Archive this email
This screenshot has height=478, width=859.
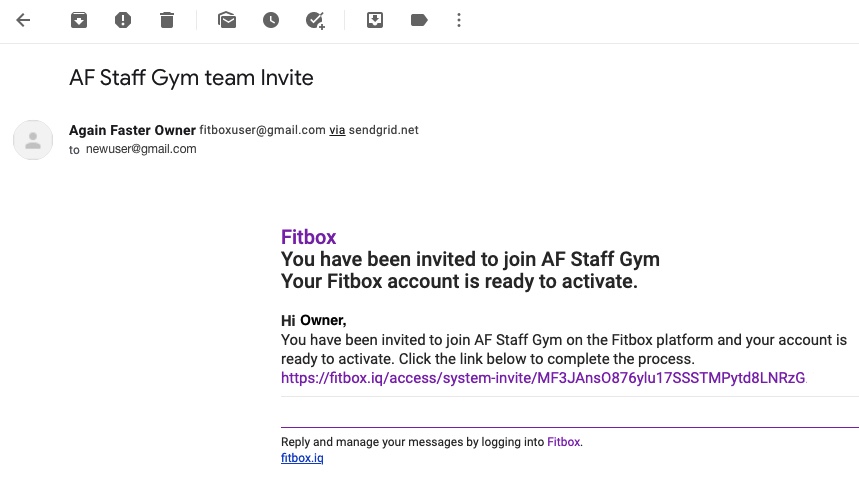[79, 20]
